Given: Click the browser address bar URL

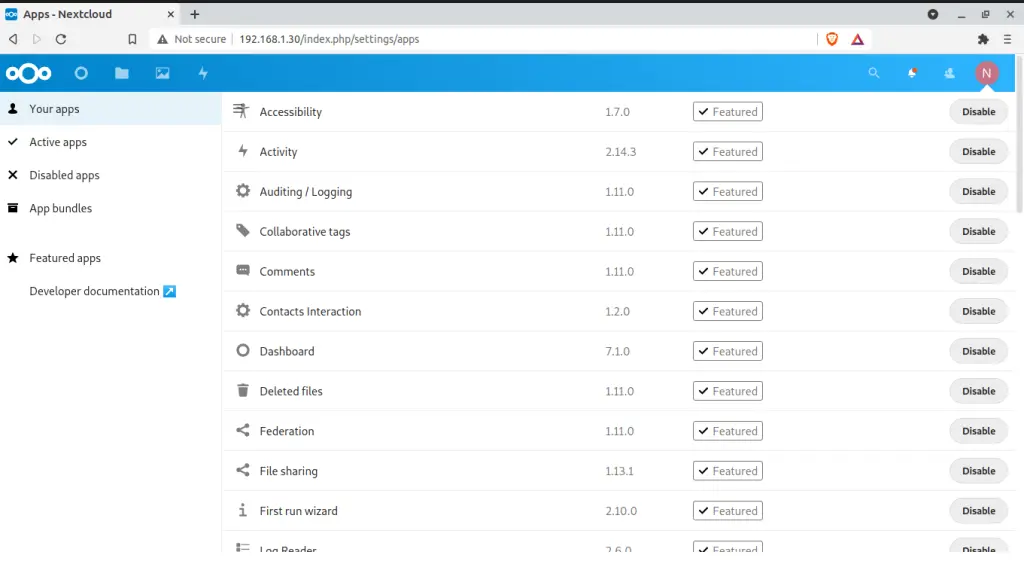Looking at the screenshot, I should coord(329,39).
